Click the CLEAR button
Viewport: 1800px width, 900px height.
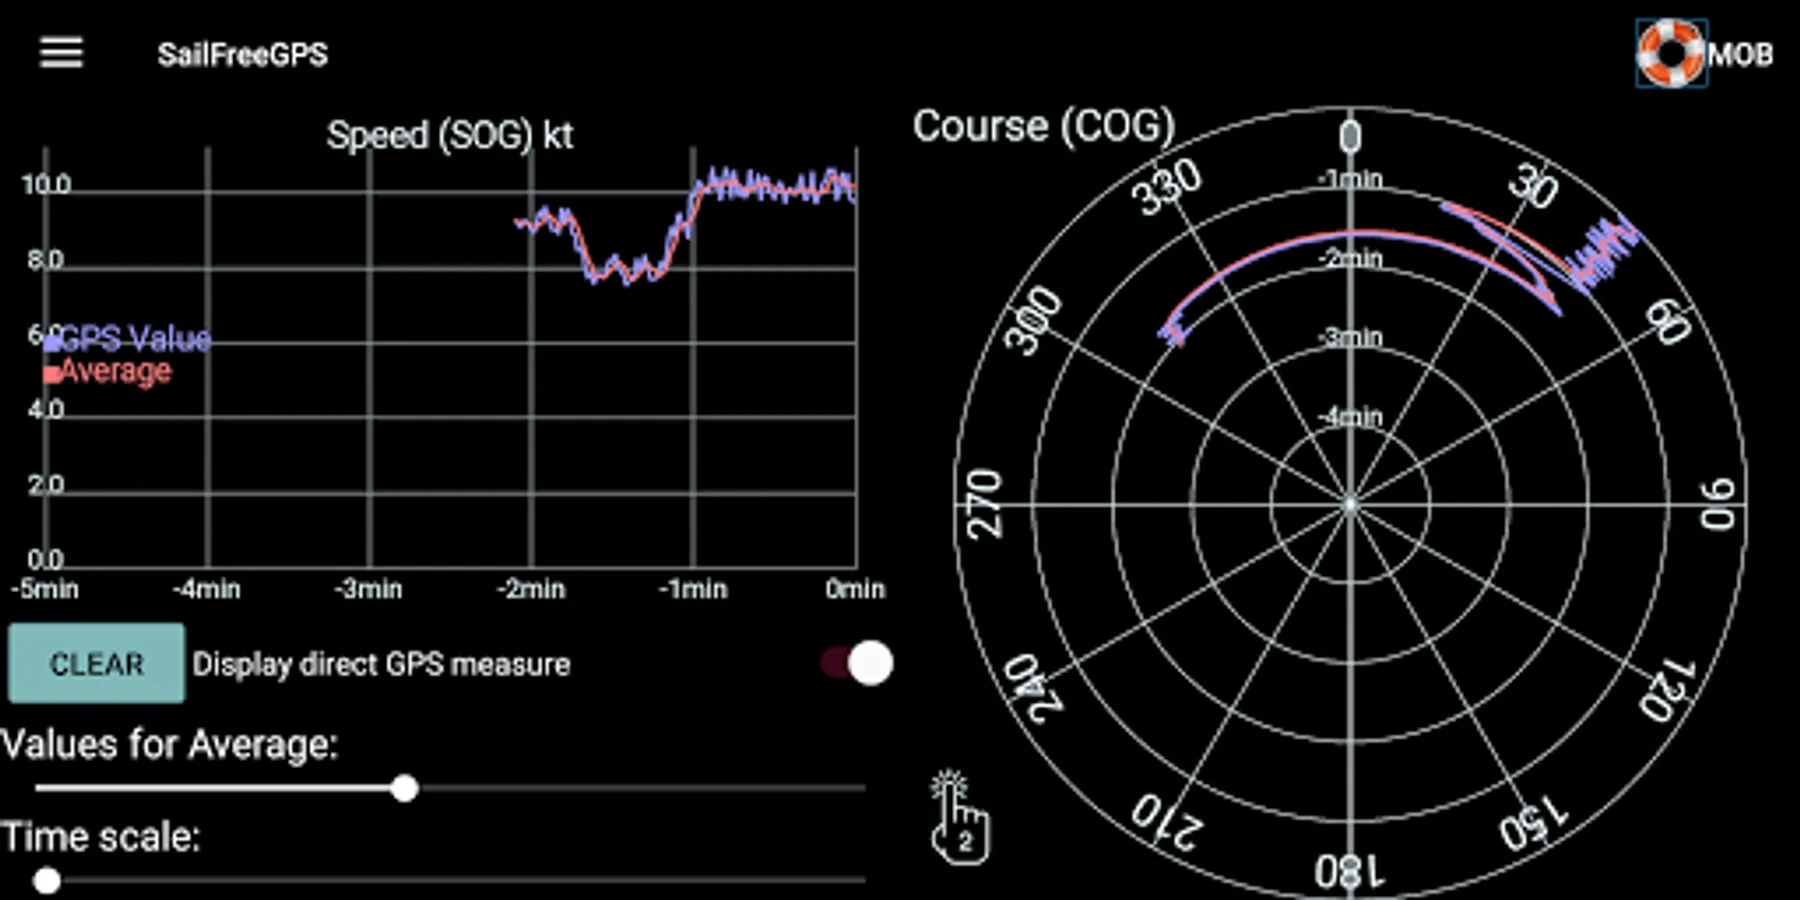tap(97, 664)
